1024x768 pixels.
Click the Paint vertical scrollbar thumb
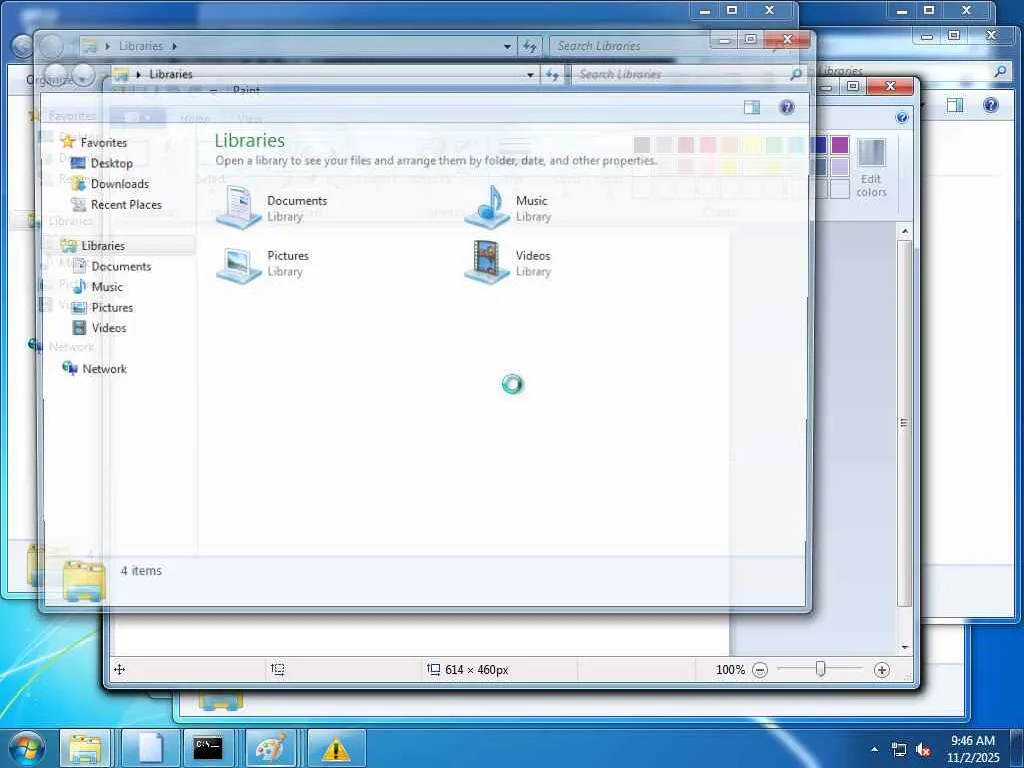click(904, 423)
